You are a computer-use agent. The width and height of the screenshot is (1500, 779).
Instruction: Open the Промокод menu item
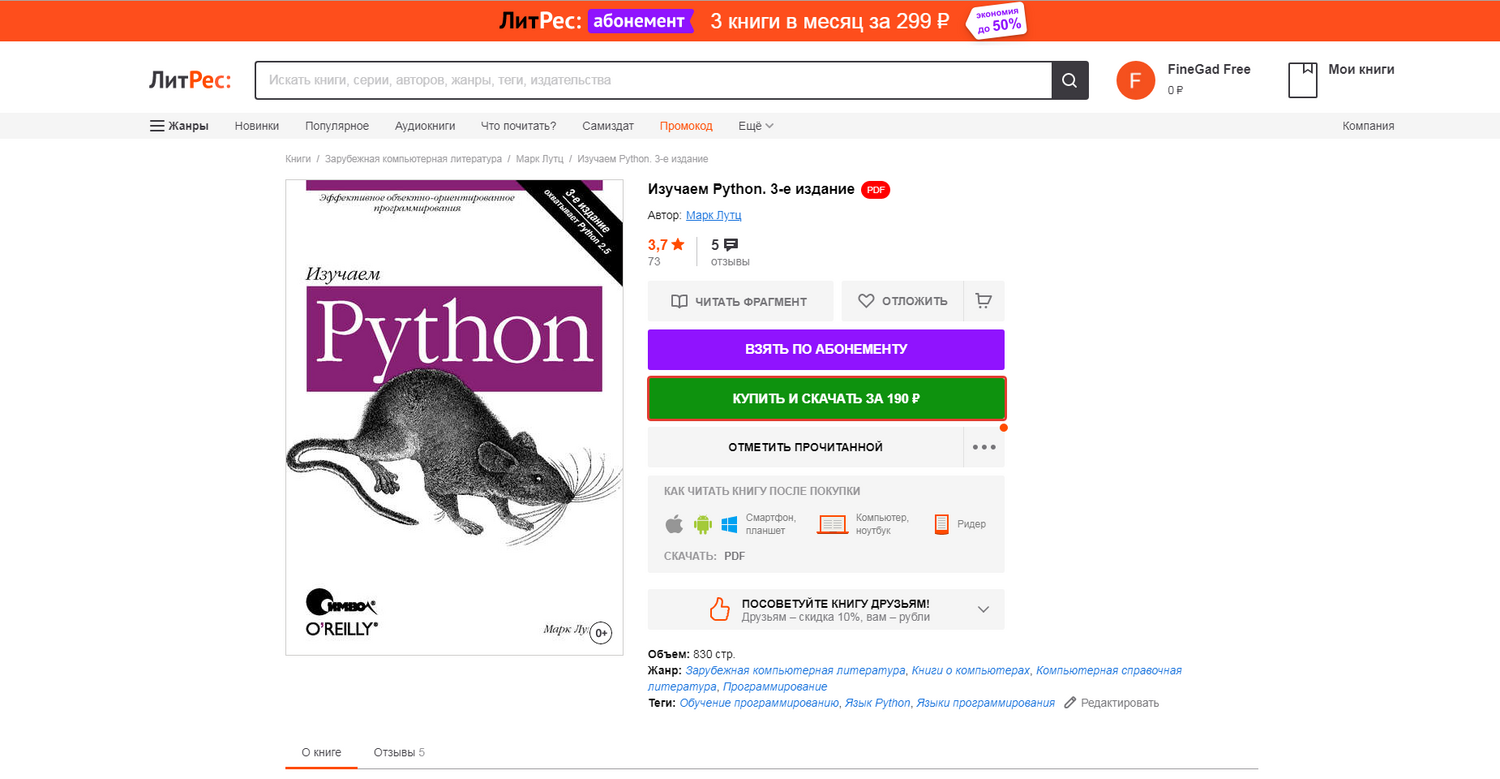tap(686, 126)
